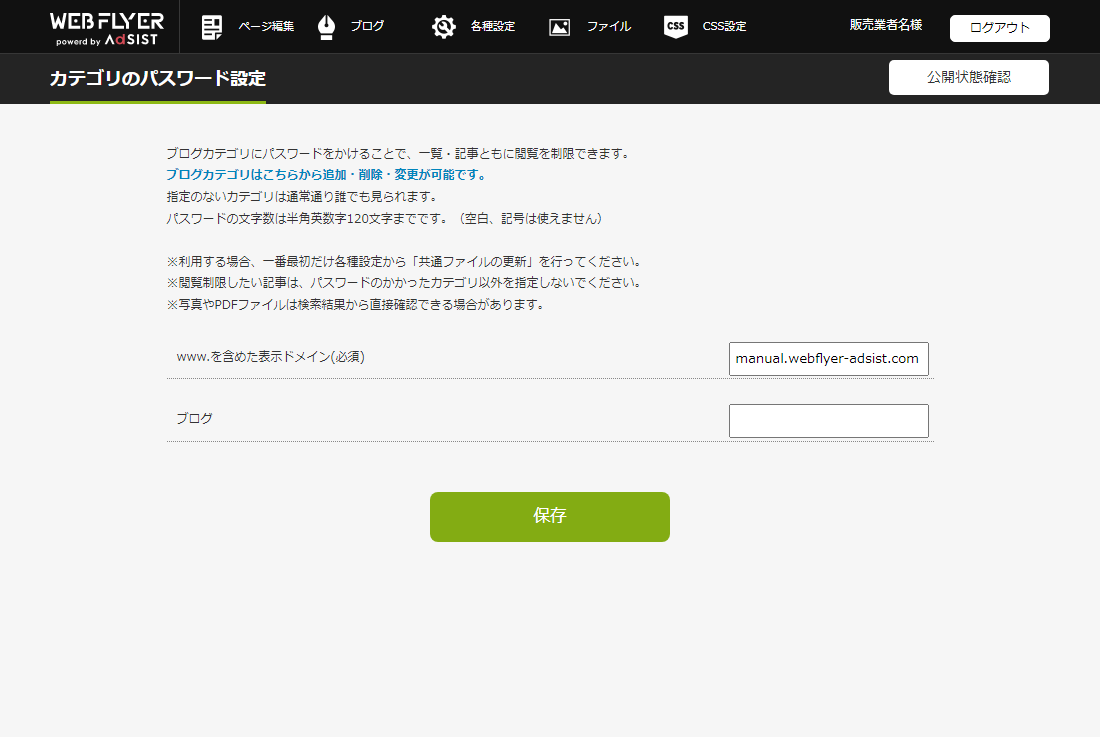The width and height of the screenshot is (1100, 737).
Task: Open the ページ編集 menu
Action: tap(265, 27)
